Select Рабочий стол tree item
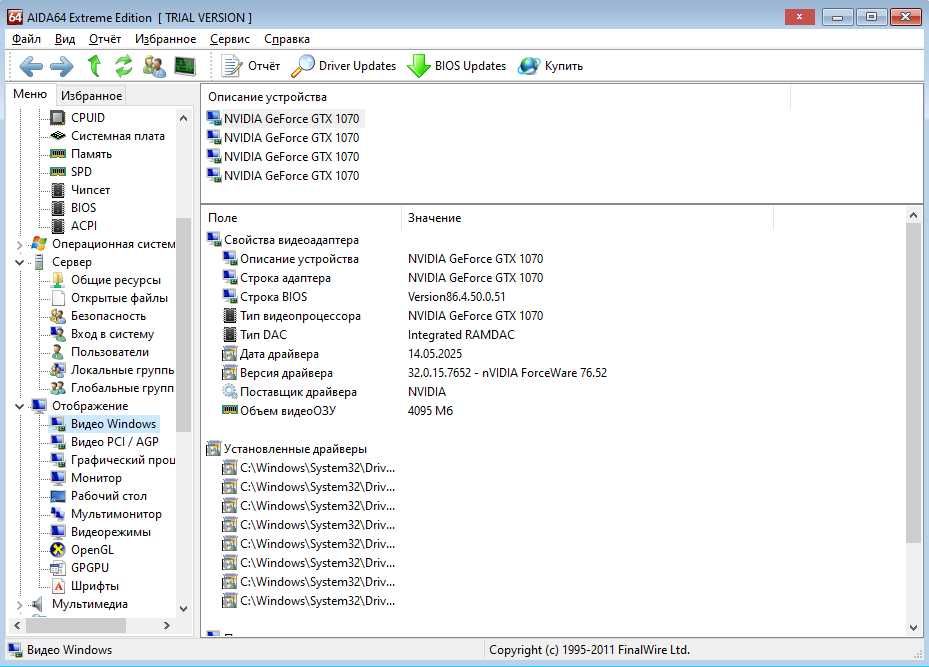Viewport: 929px width, 667px height. (x=108, y=496)
